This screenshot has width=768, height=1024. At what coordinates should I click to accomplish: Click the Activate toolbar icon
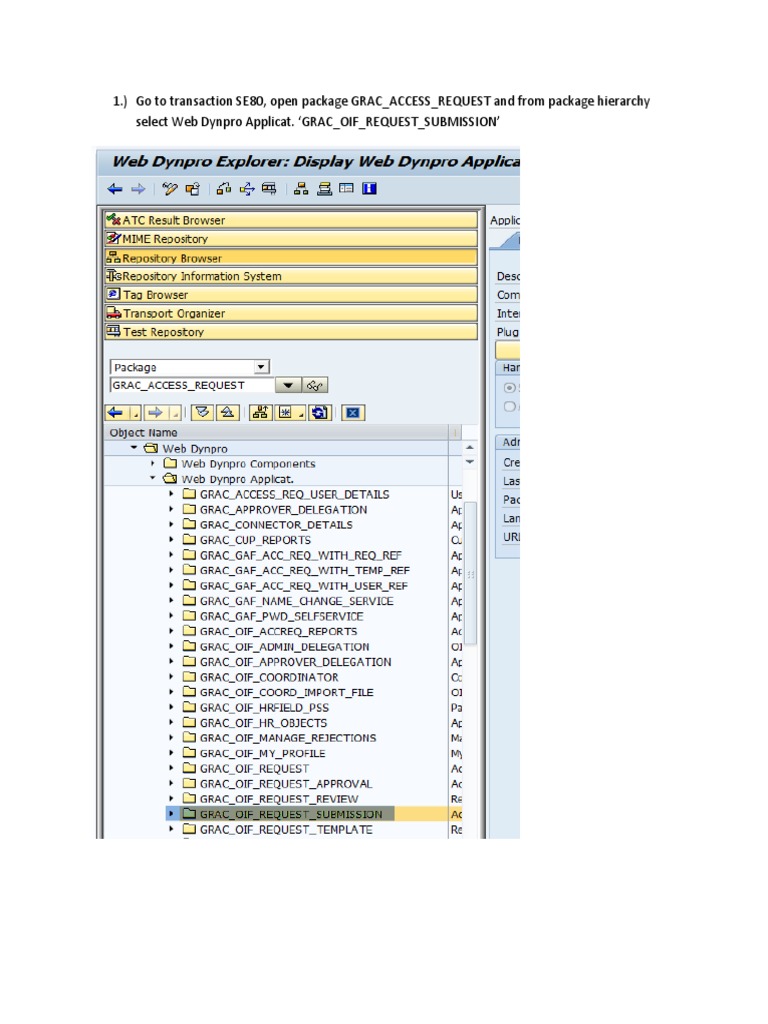point(247,189)
